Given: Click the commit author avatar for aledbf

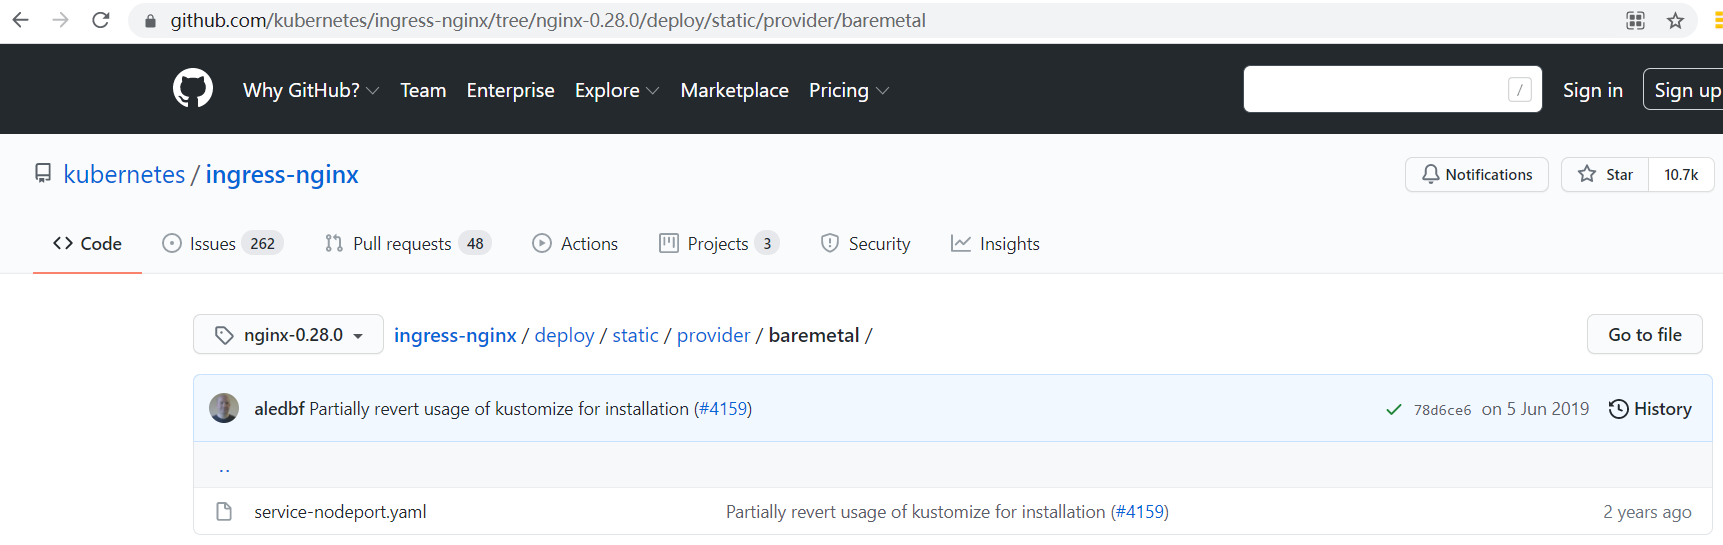Looking at the screenshot, I should click(224, 408).
